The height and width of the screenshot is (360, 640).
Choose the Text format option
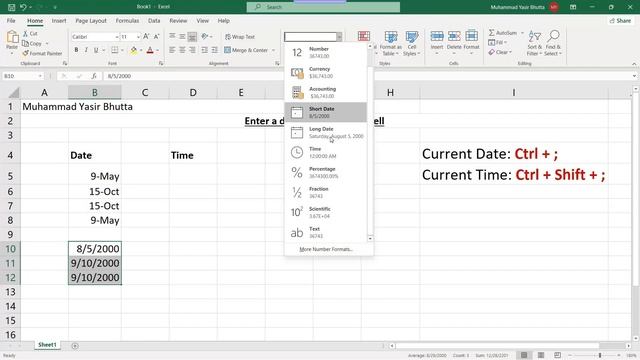point(325,232)
